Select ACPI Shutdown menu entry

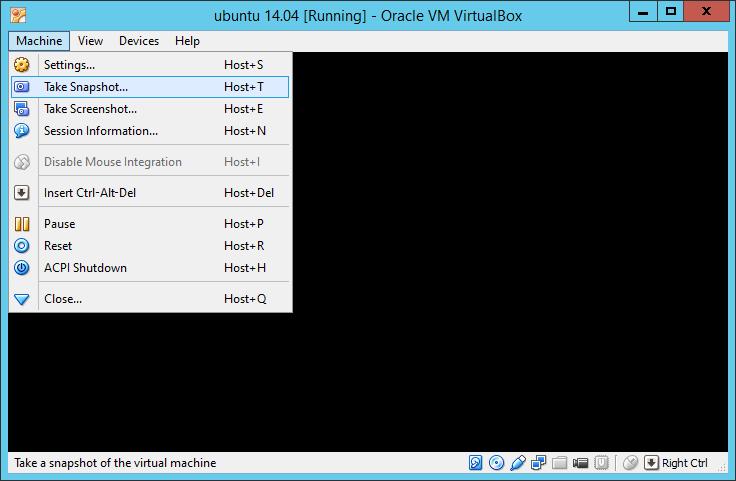(150, 268)
